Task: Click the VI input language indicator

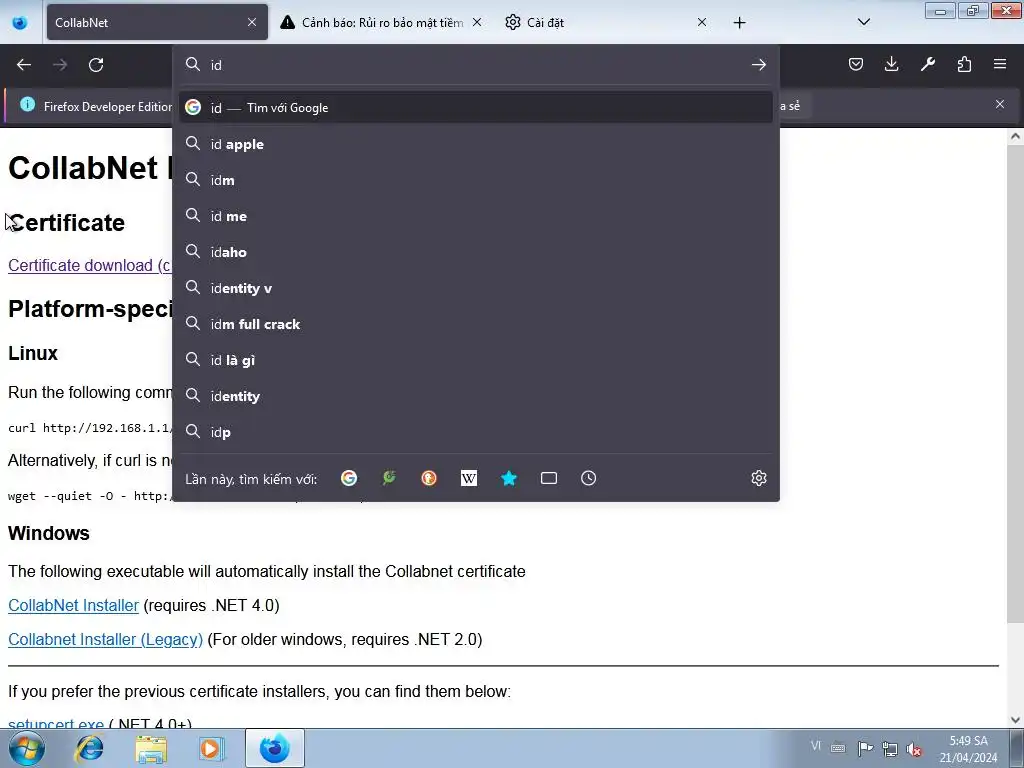Action: [816, 746]
